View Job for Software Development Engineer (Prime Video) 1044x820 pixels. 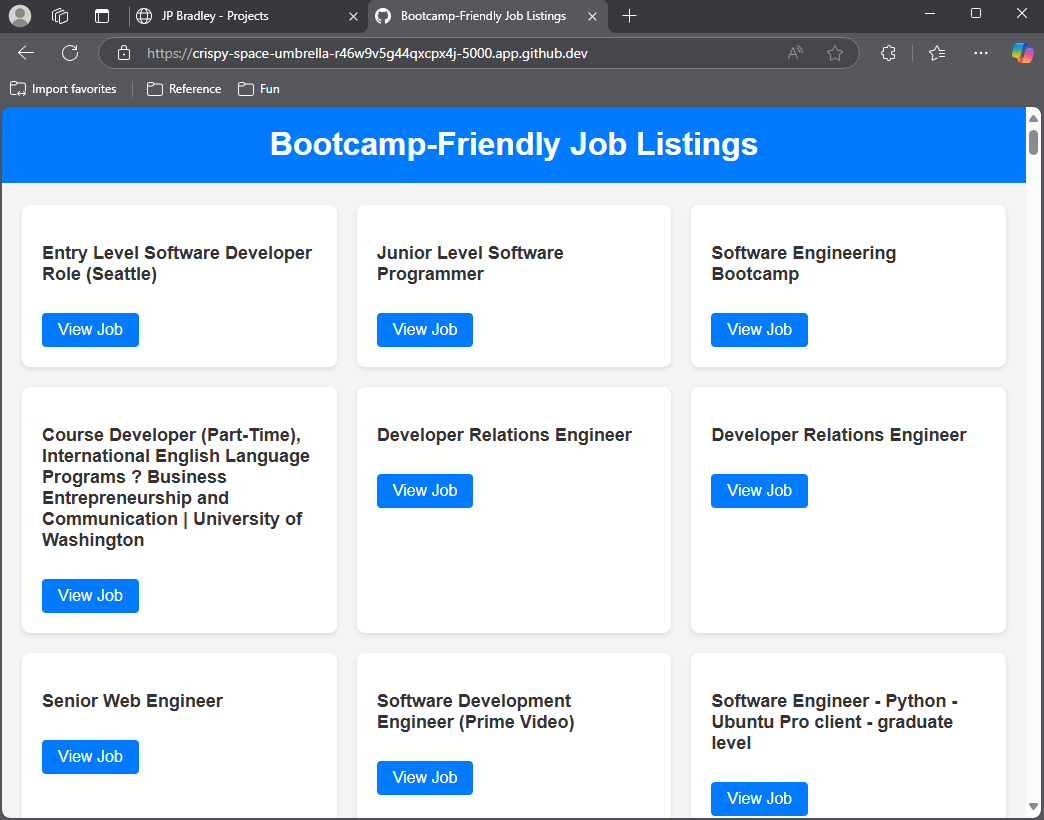425,777
